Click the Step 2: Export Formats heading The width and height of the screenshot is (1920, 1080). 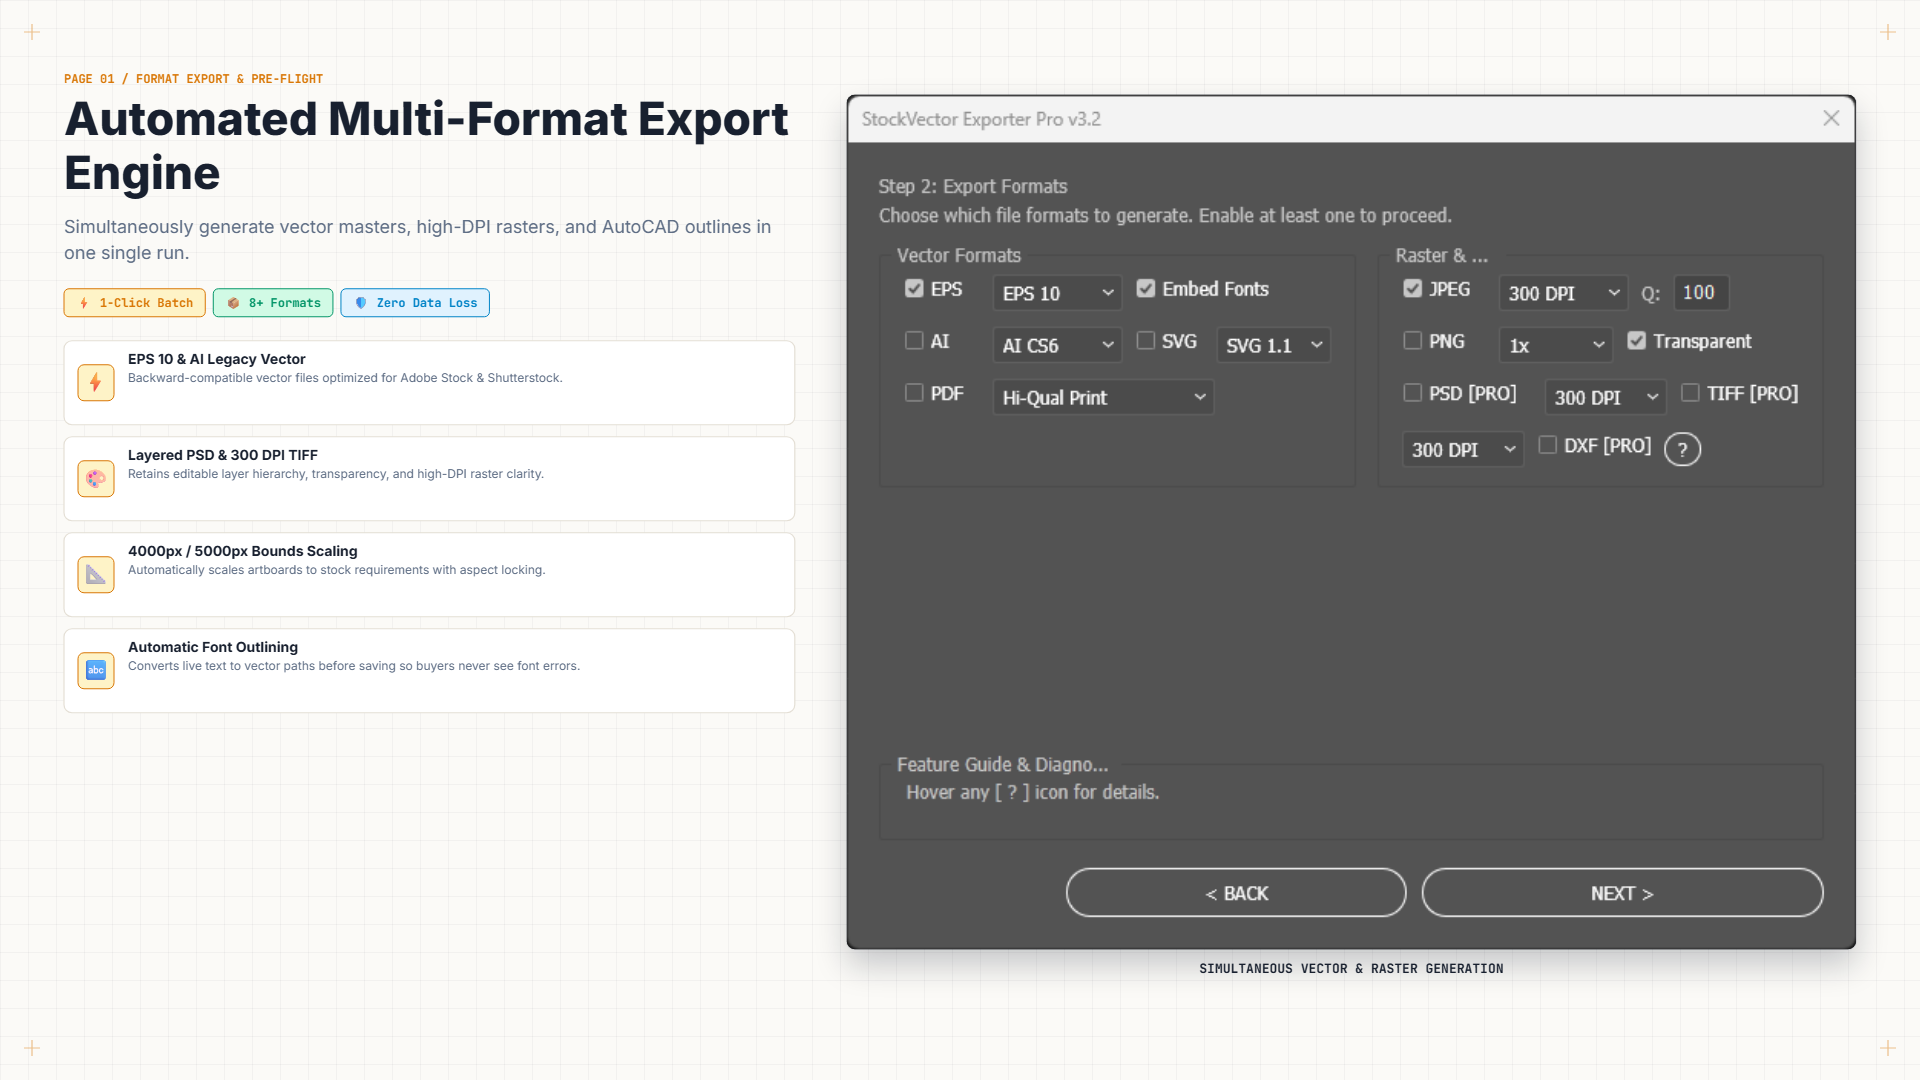coord(973,186)
